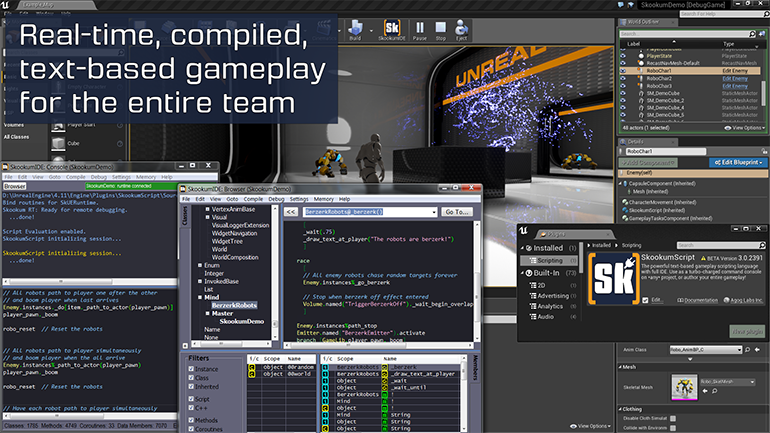770x433 pixels.
Task: Toggle Disable Cloth Simulation checkbox
Action: [673, 418]
